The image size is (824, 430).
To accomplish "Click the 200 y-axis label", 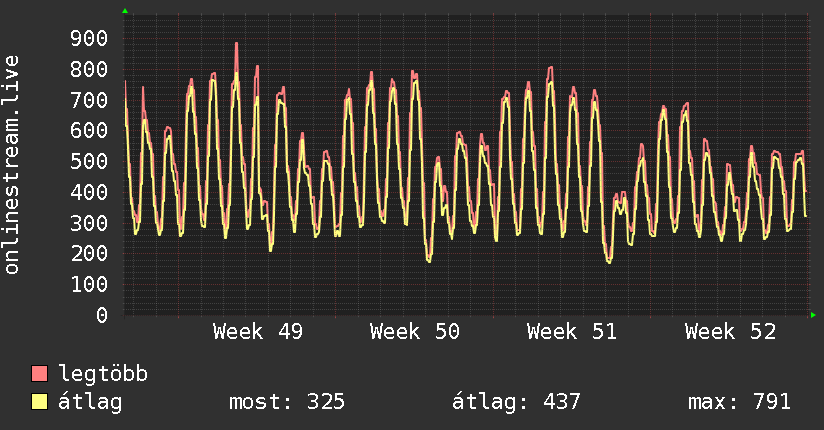I will pyautogui.click(x=89, y=253).
